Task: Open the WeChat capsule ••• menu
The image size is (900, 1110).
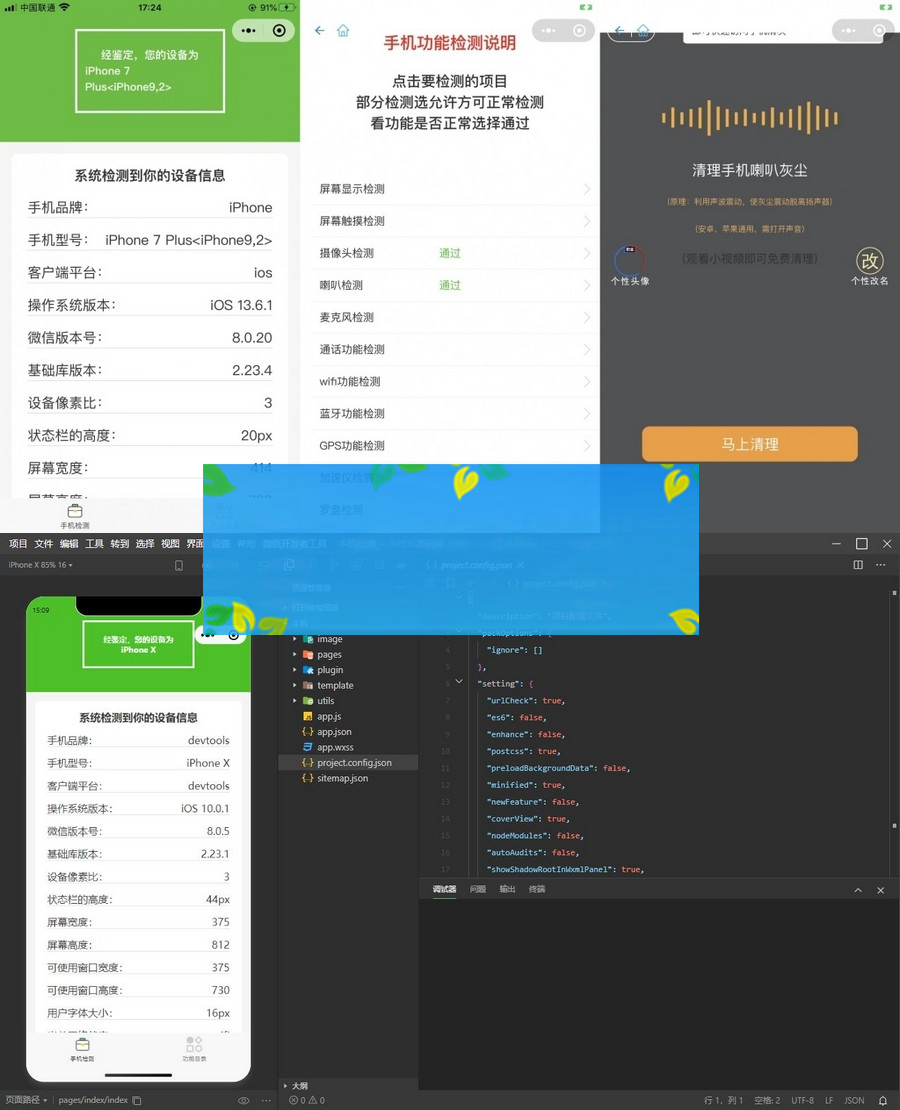Action: point(248,31)
